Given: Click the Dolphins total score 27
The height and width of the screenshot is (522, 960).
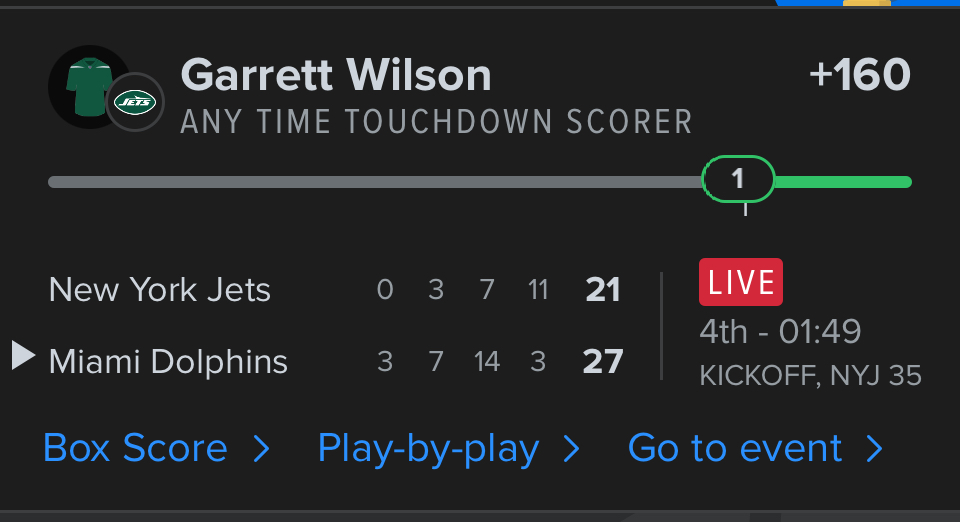Looking at the screenshot, I should (x=603, y=361).
